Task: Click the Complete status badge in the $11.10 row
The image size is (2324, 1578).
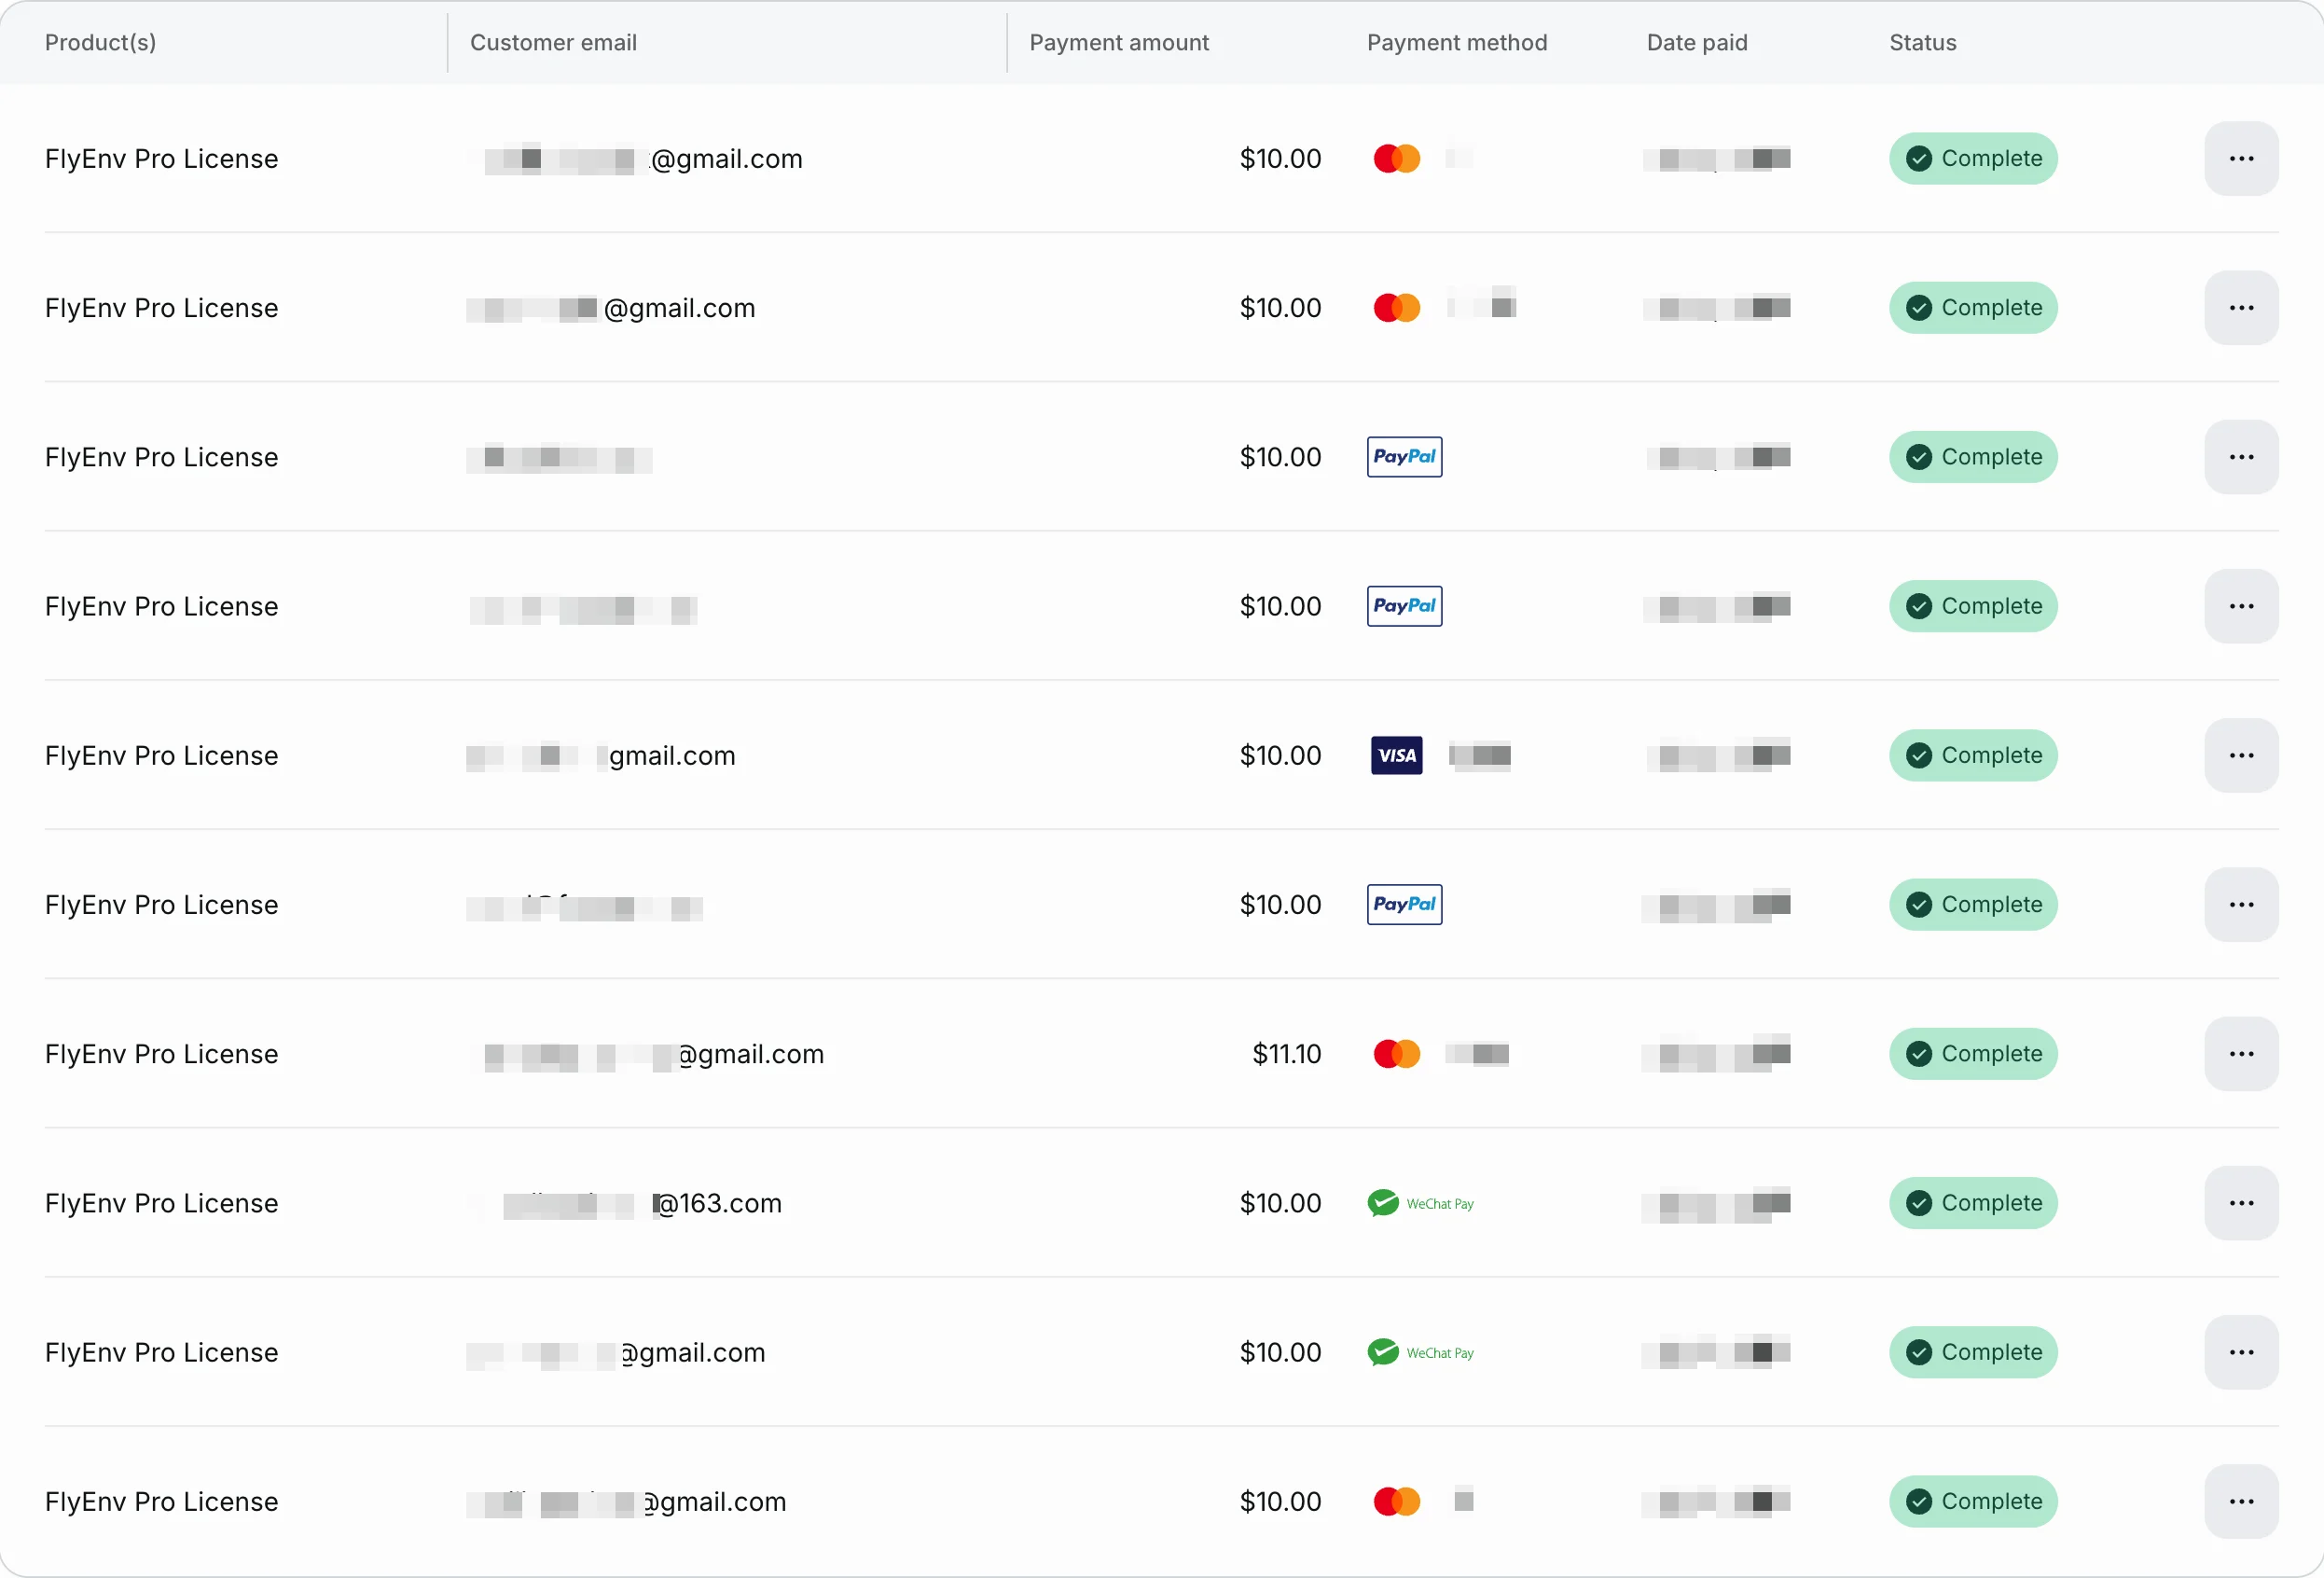Action: 1972,1054
